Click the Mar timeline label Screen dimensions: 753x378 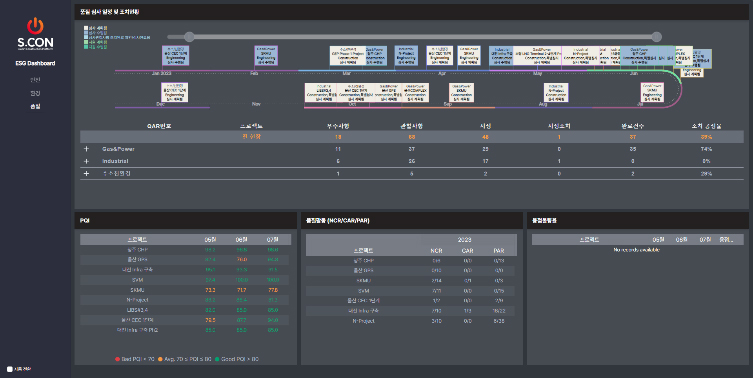pyautogui.click(x=346, y=73)
